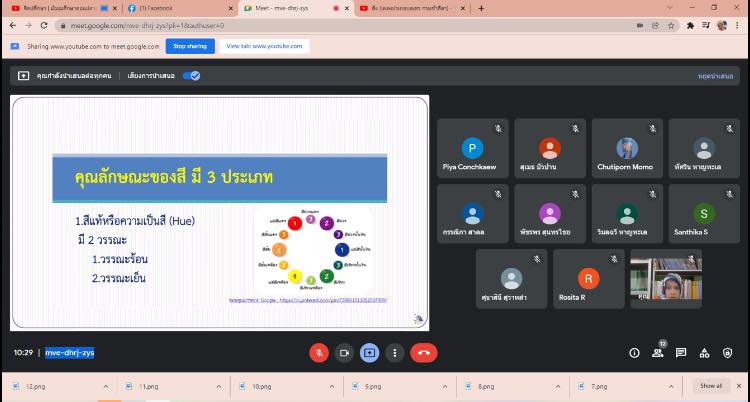Open the activities panel

704,352
